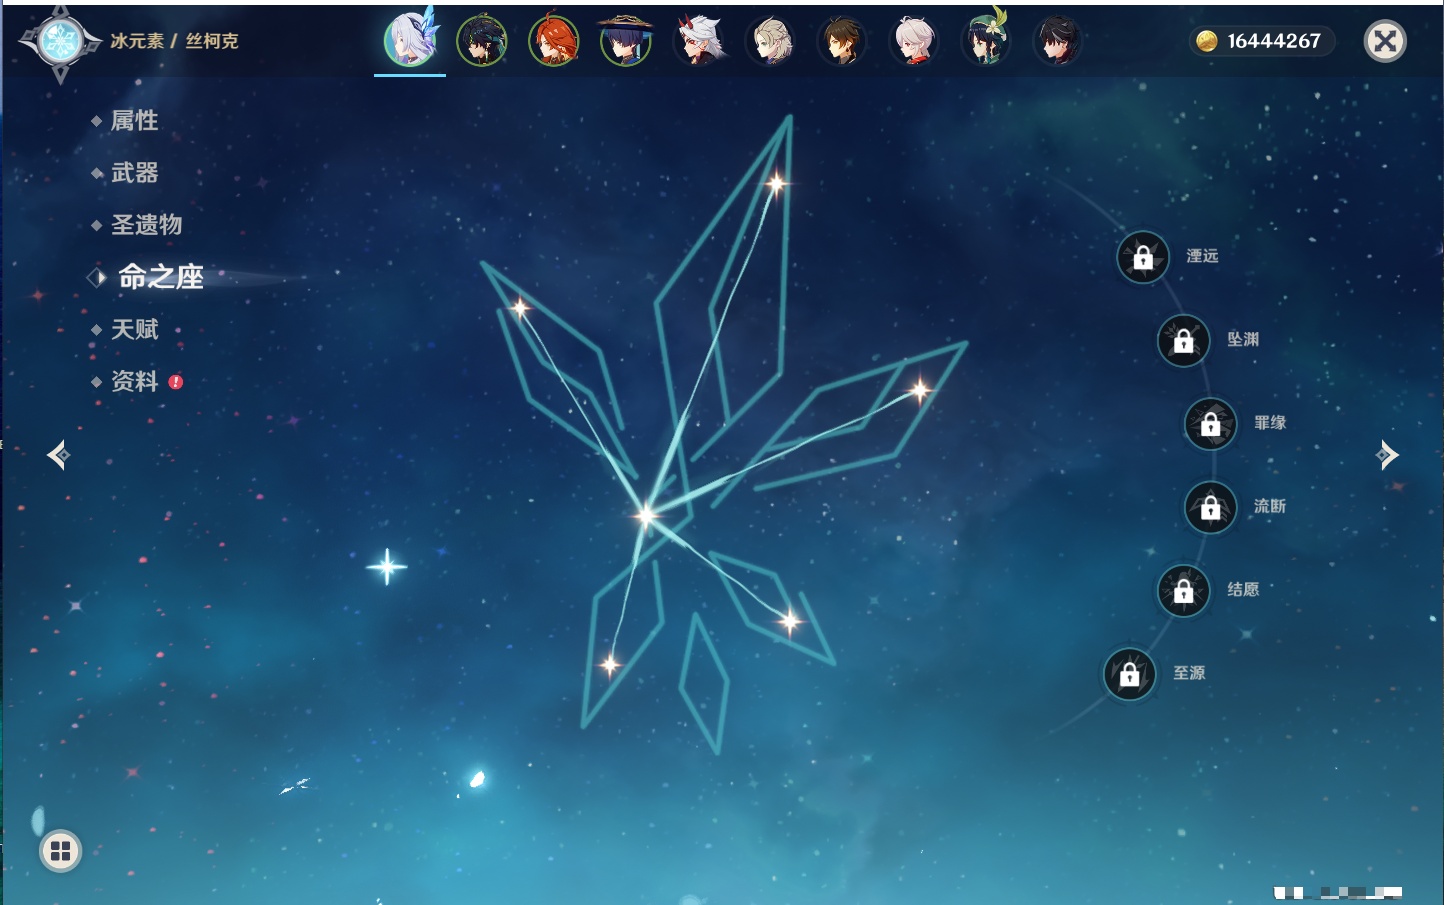Viewport: 1444px width, 905px height.
Task: Click the 流断 constellation label
Action: click(1270, 506)
